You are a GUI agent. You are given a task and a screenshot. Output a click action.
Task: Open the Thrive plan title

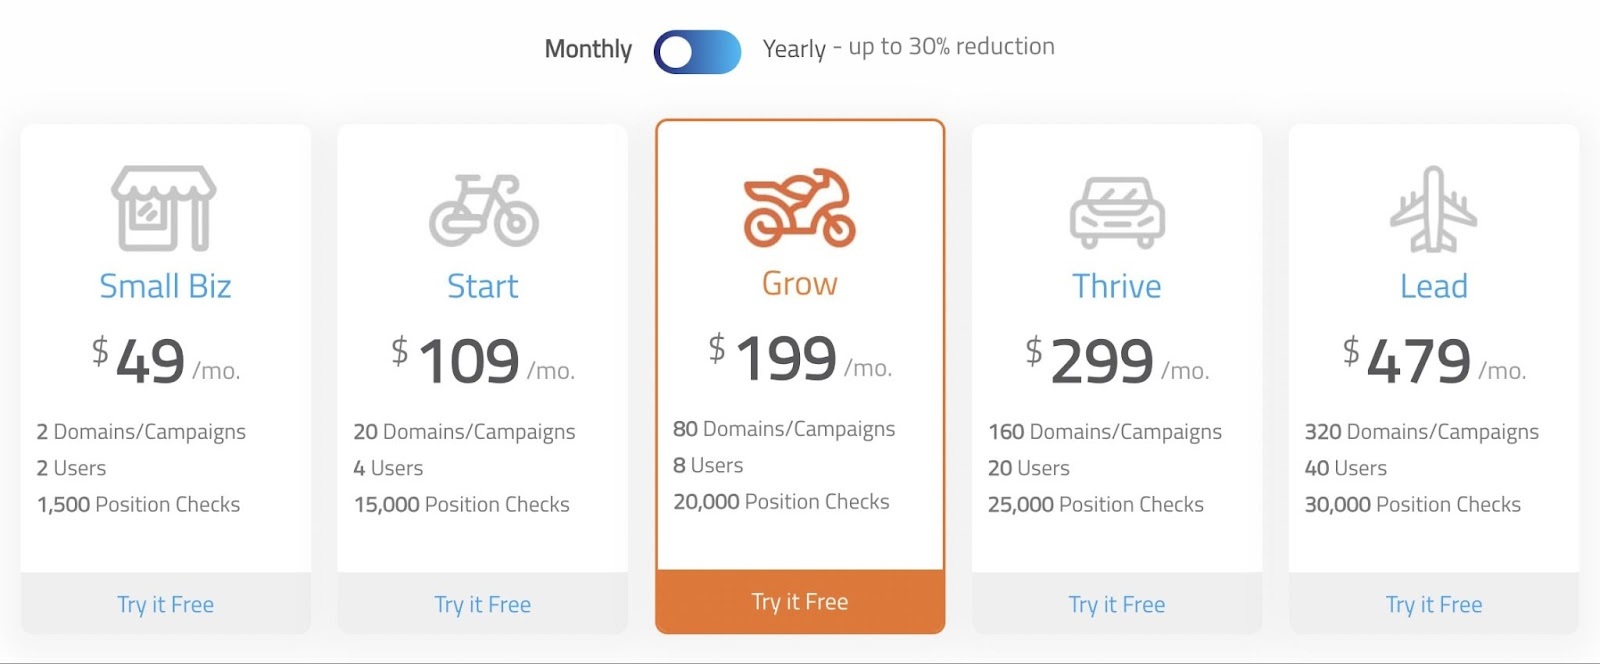tap(1116, 286)
